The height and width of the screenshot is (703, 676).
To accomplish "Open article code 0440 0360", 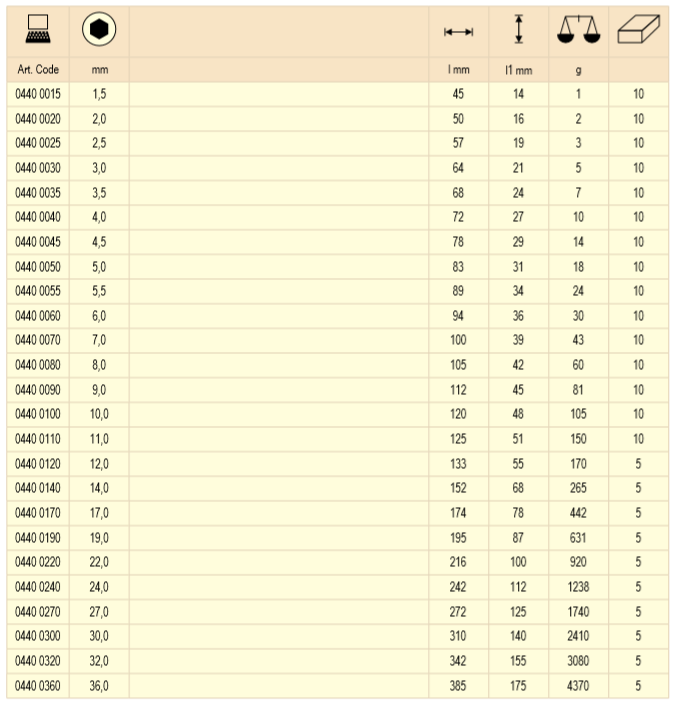I will [x=38, y=686].
